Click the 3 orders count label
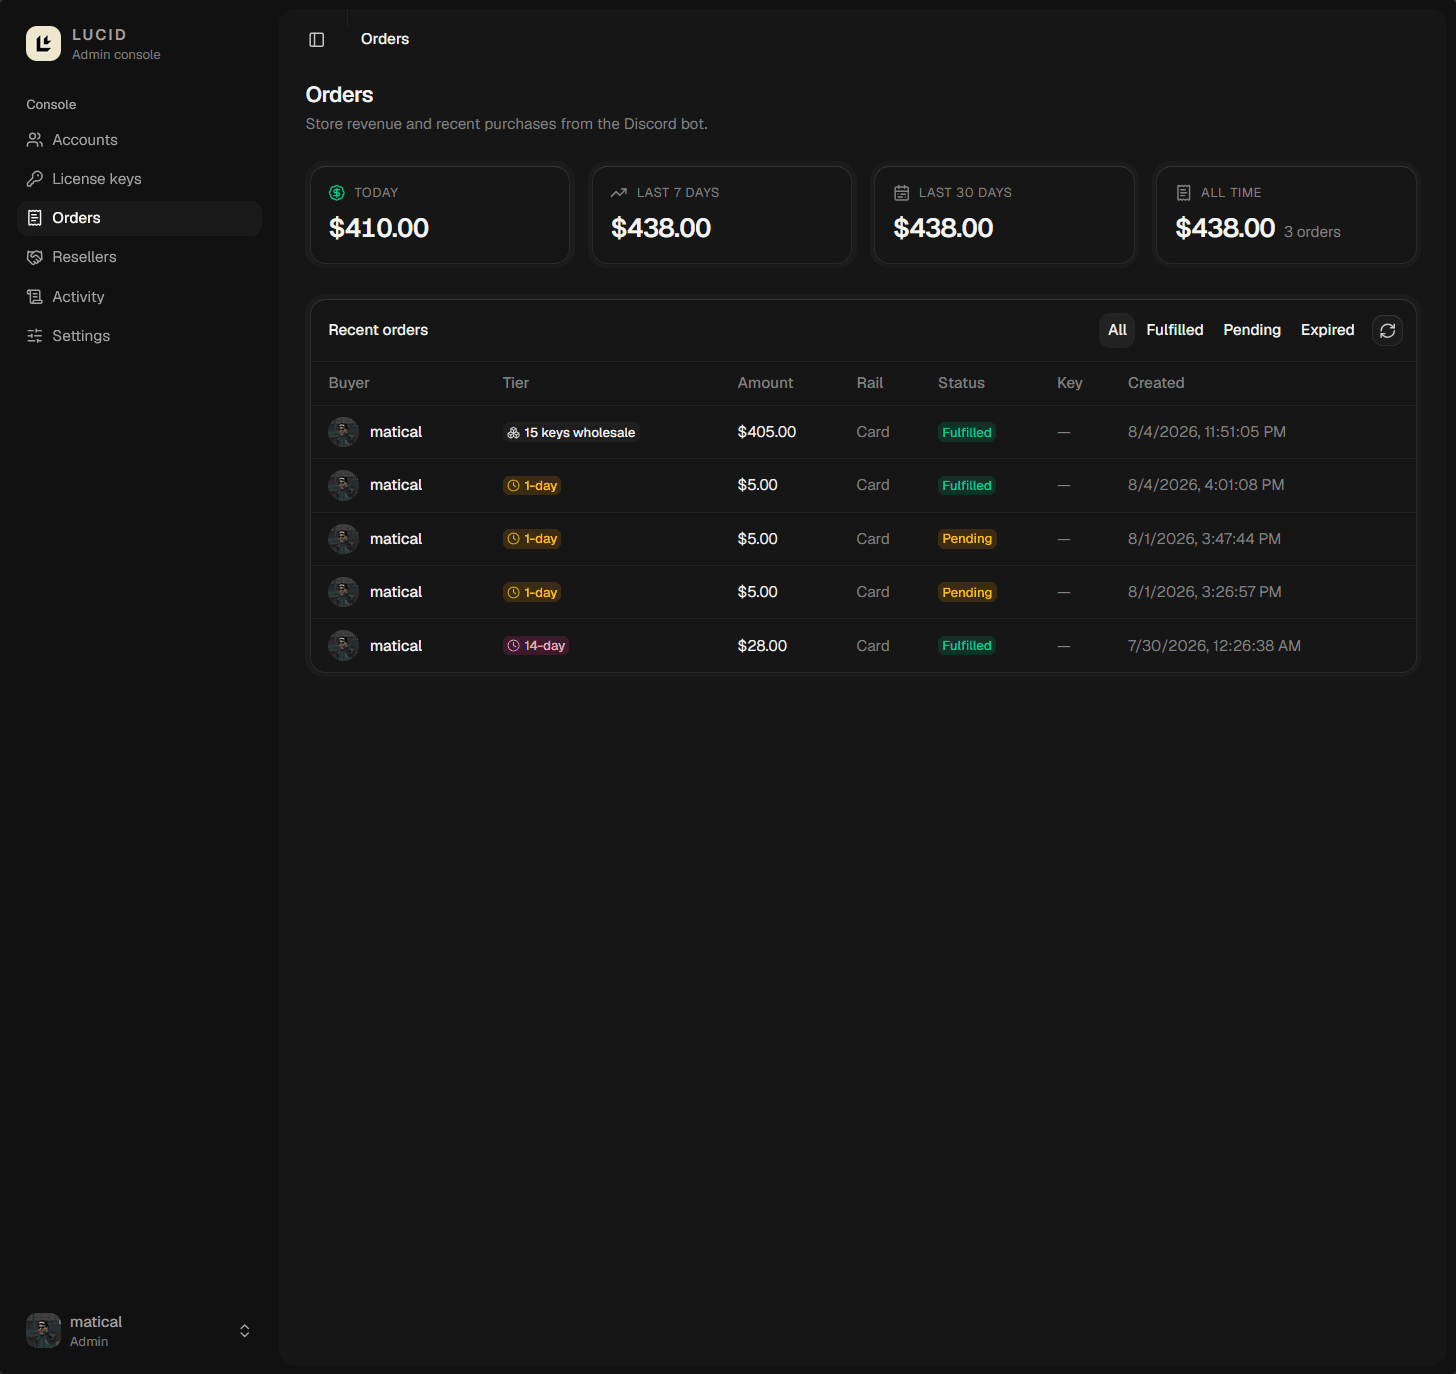The height and width of the screenshot is (1374, 1456). click(1312, 232)
